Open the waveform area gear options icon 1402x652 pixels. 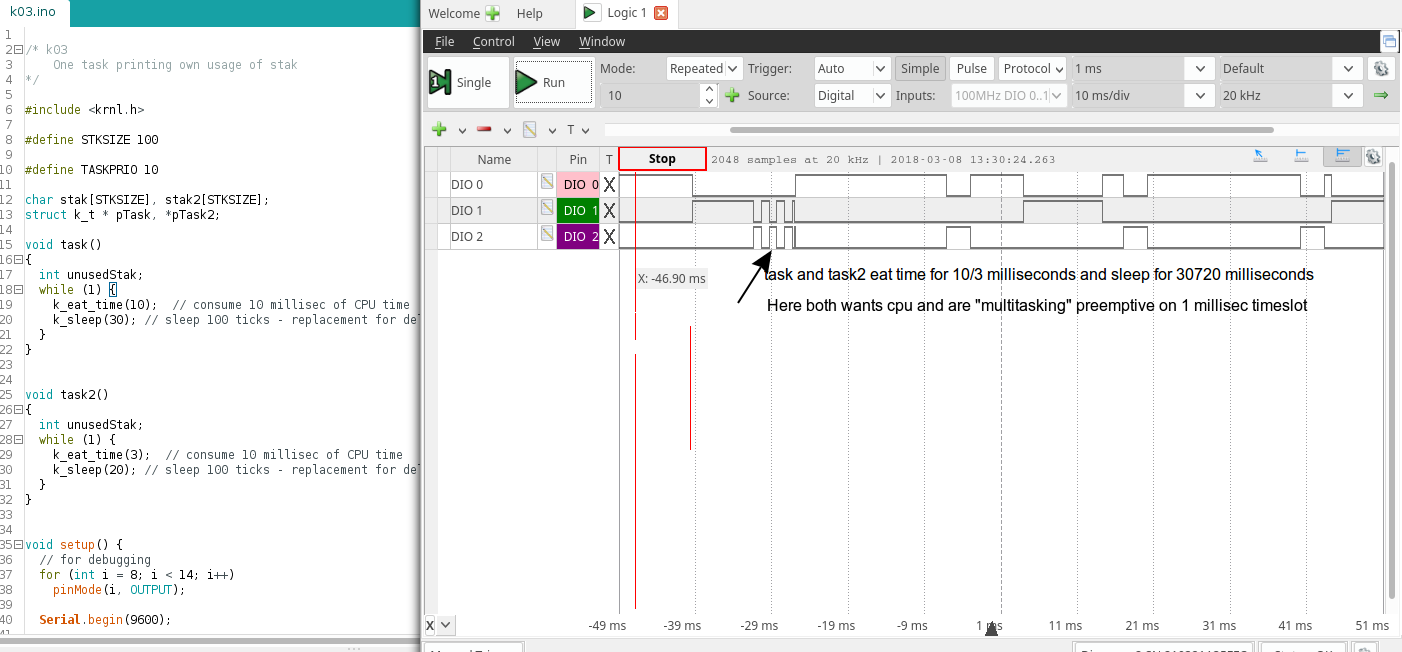pyautogui.click(x=1373, y=157)
